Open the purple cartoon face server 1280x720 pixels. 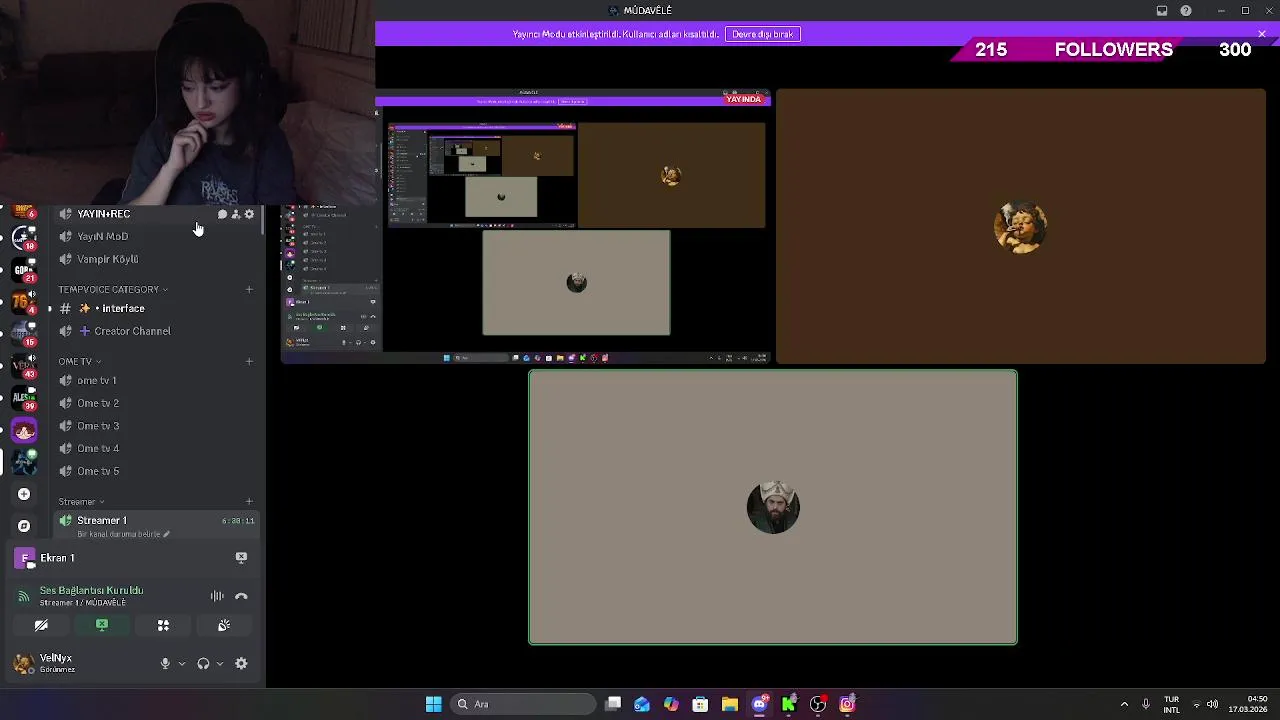(24, 431)
